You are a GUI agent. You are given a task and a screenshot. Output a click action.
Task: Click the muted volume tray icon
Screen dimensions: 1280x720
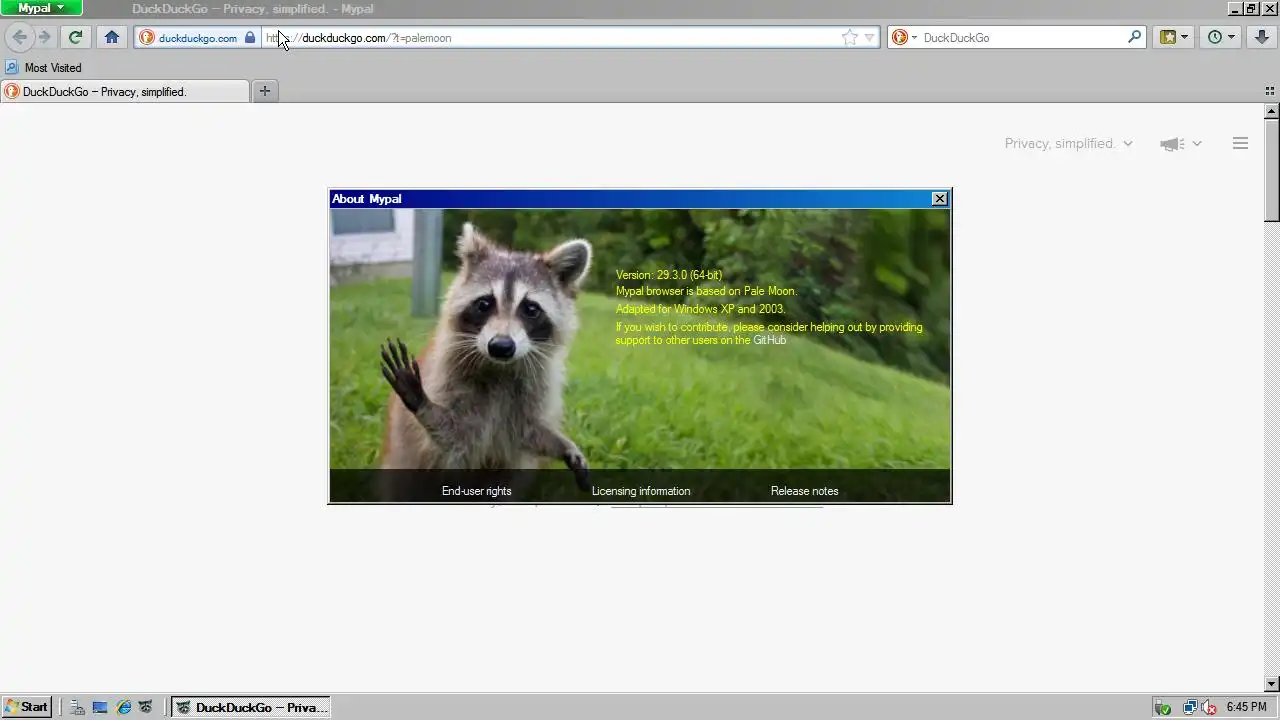click(x=1208, y=707)
